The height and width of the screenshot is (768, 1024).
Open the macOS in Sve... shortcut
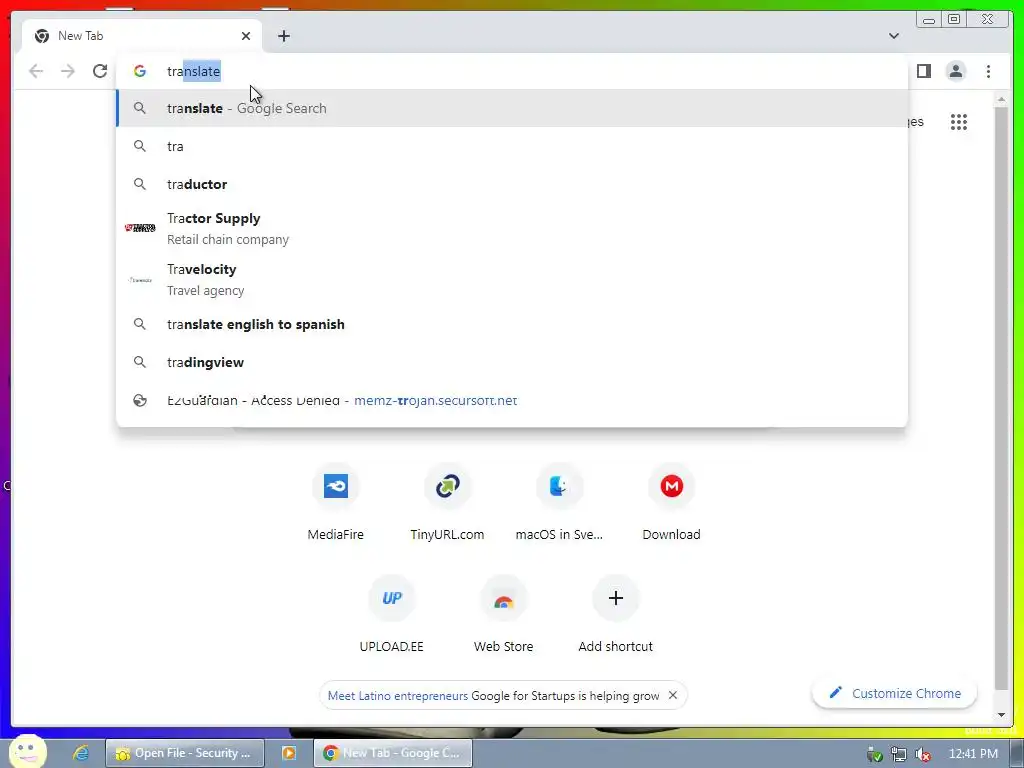pos(559,503)
